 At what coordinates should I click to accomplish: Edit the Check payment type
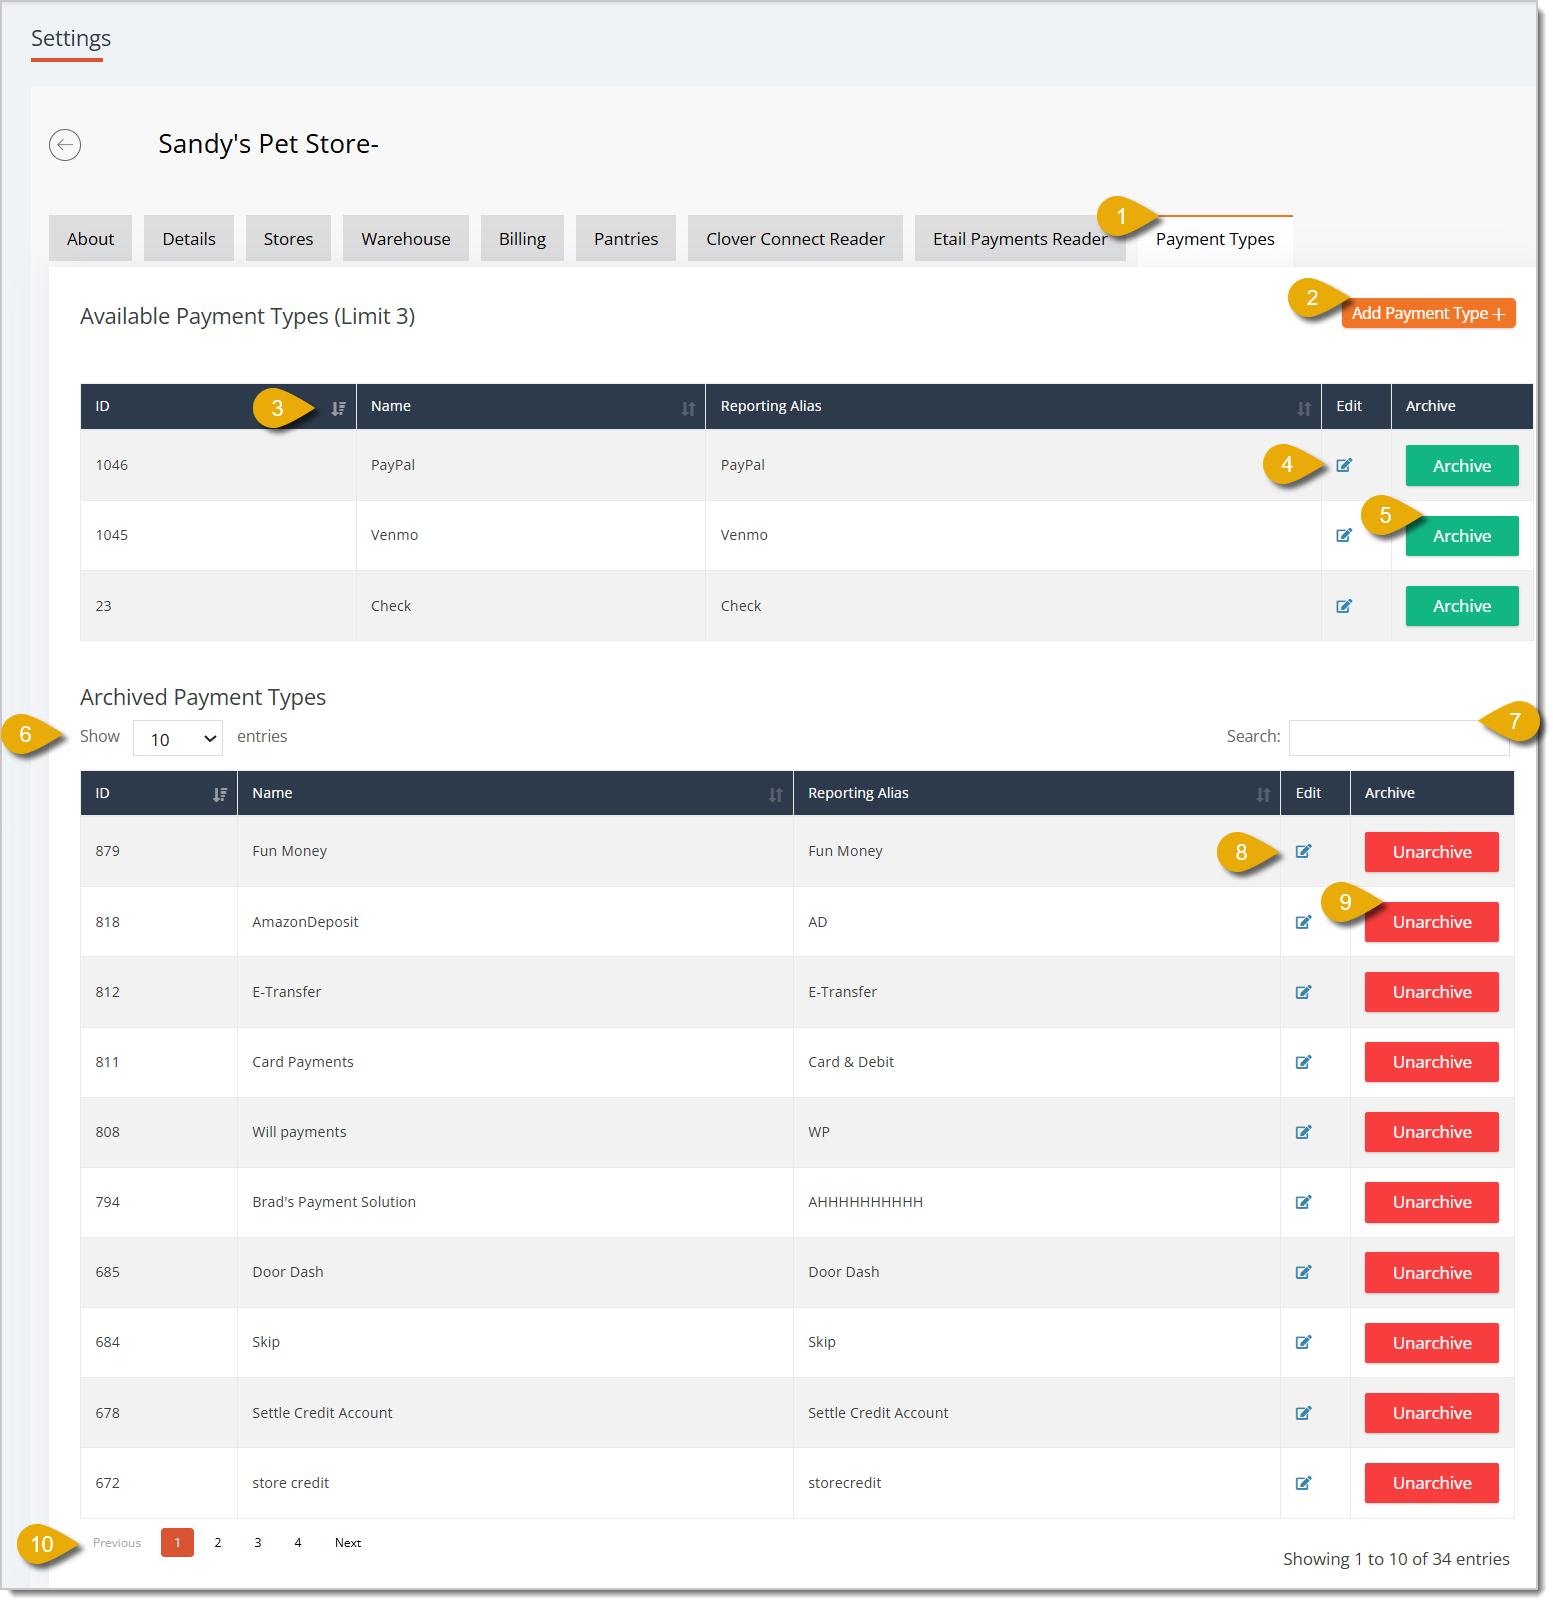1344,606
